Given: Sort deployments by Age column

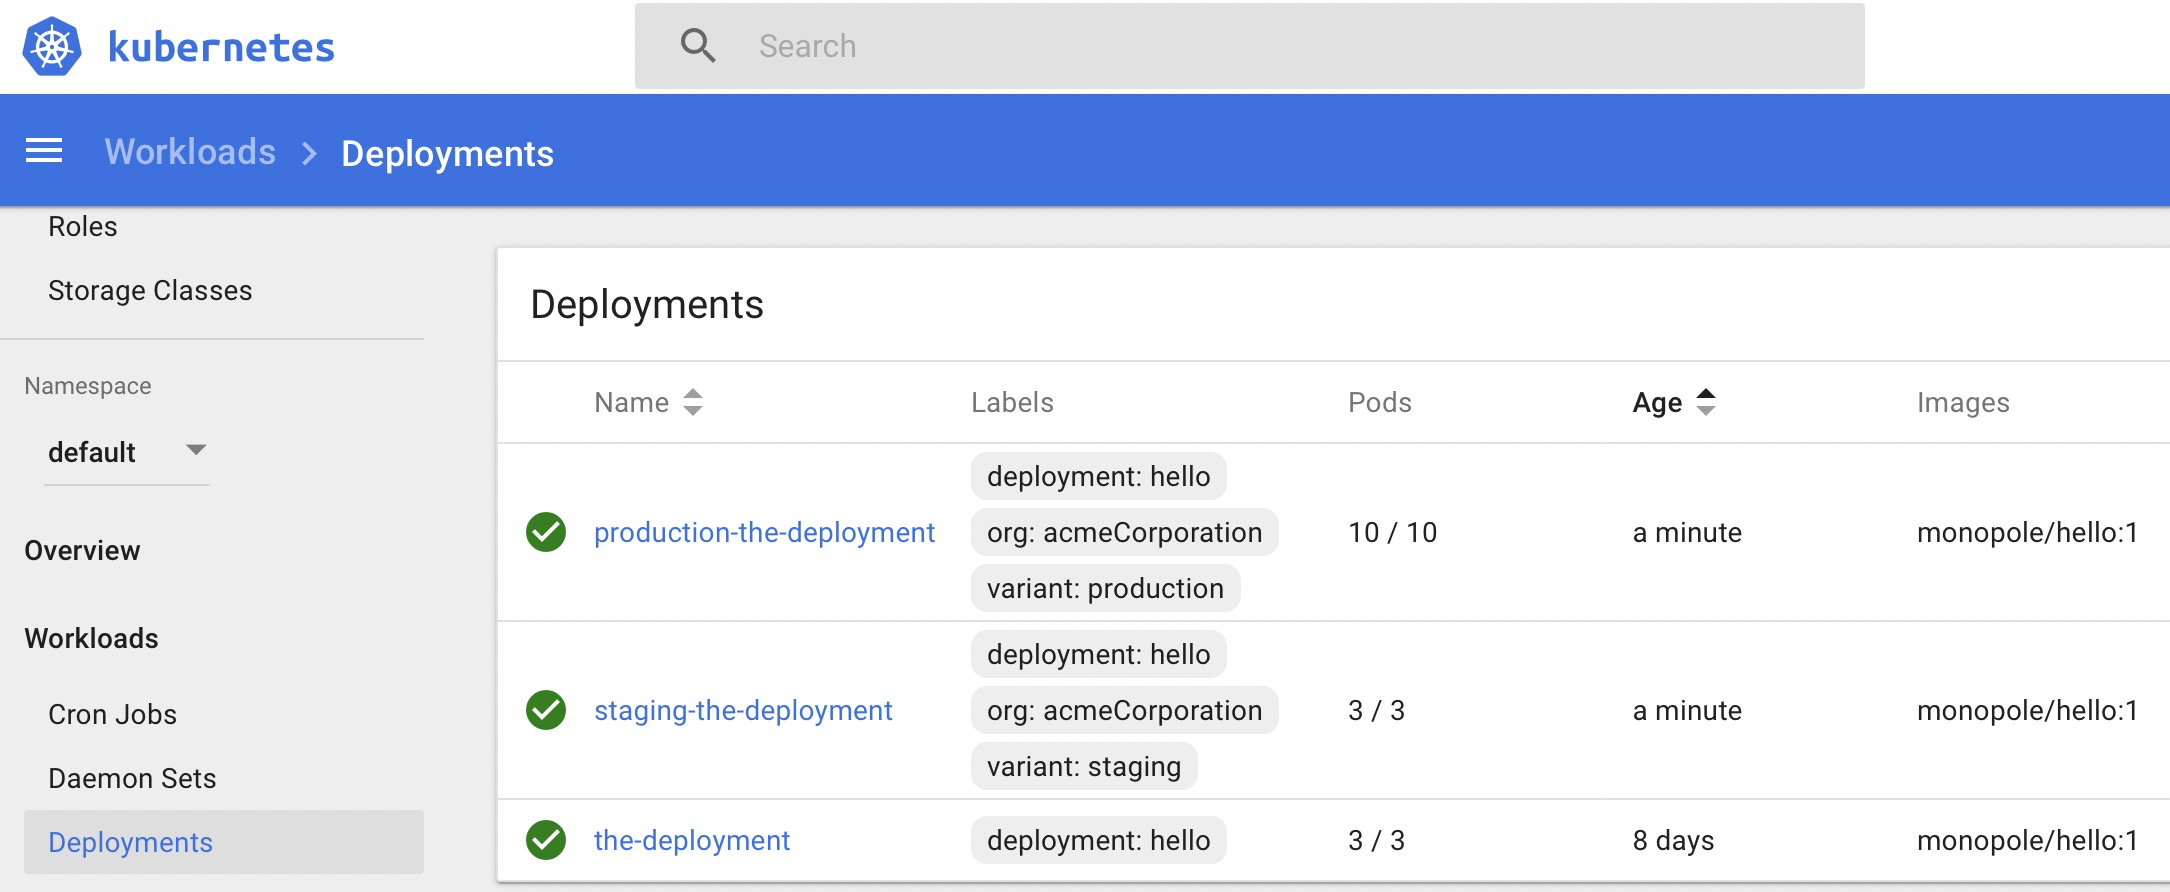Looking at the screenshot, I should click(1657, 402).
